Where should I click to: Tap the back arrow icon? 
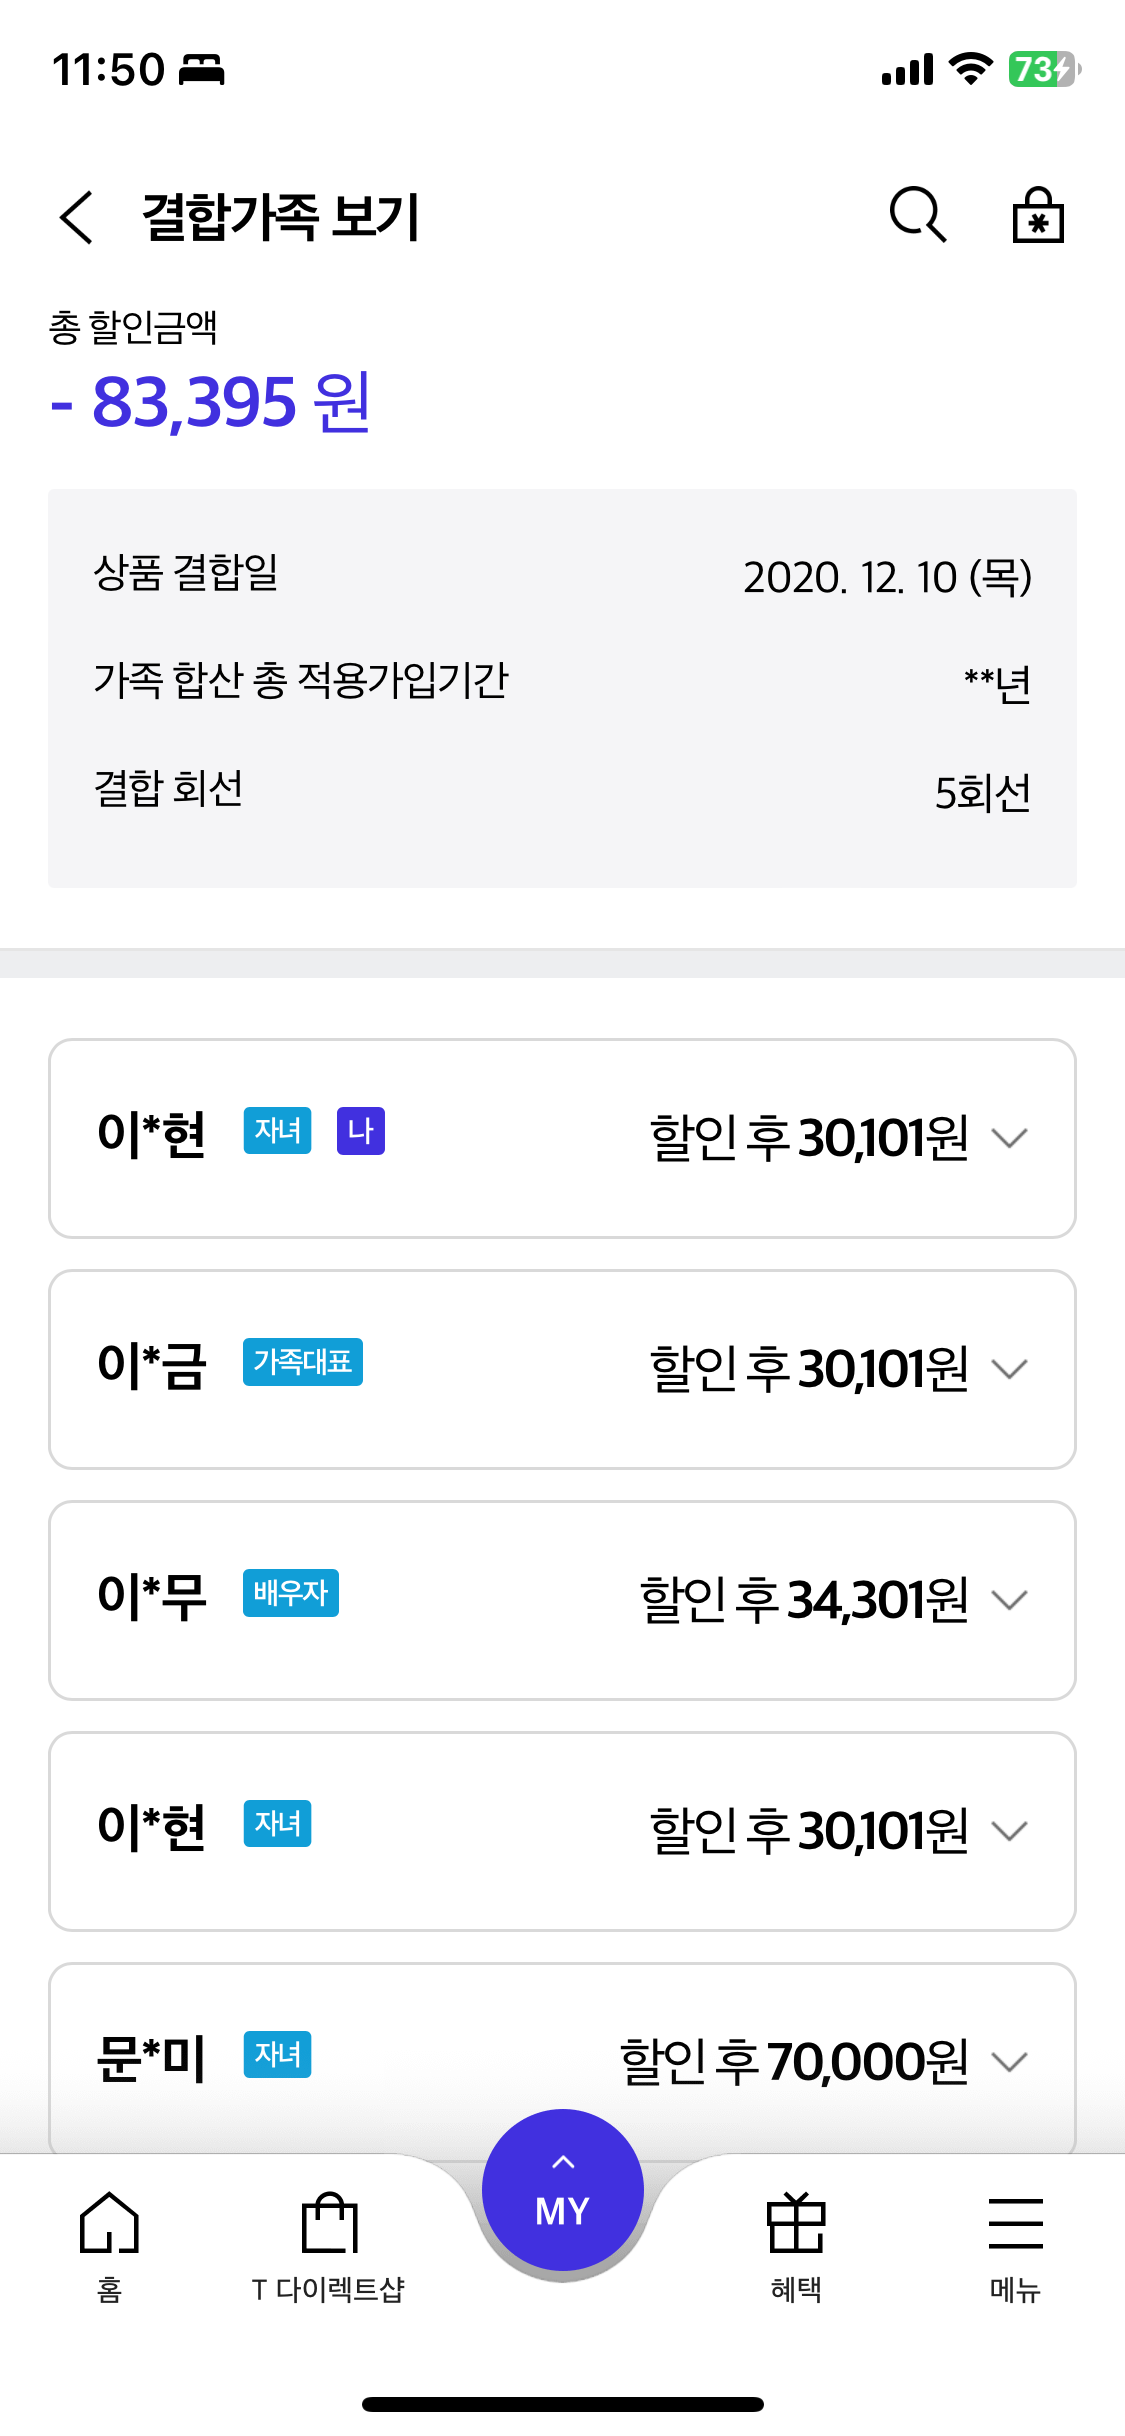(x=77, y=217)
